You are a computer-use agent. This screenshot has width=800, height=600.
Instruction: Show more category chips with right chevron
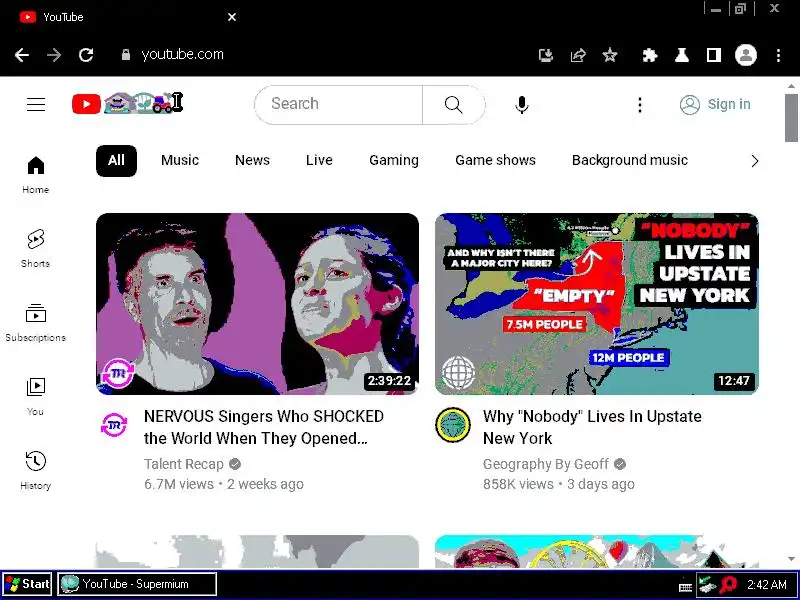pyautogui.click(x=755, y=161)
